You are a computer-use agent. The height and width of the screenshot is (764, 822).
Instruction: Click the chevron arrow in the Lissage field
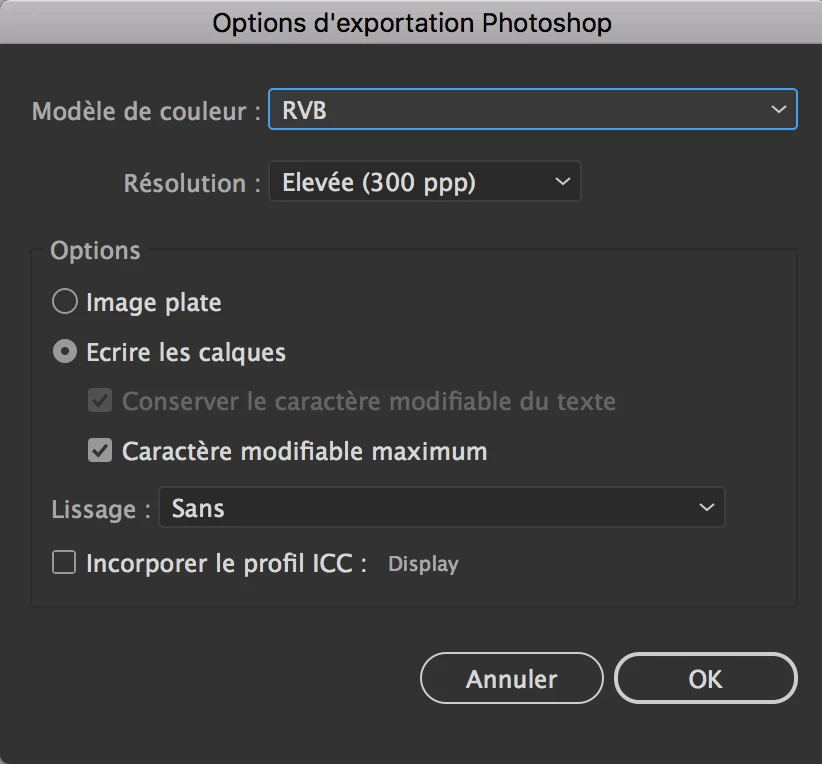pyautogui.click(x=706, y=508)
